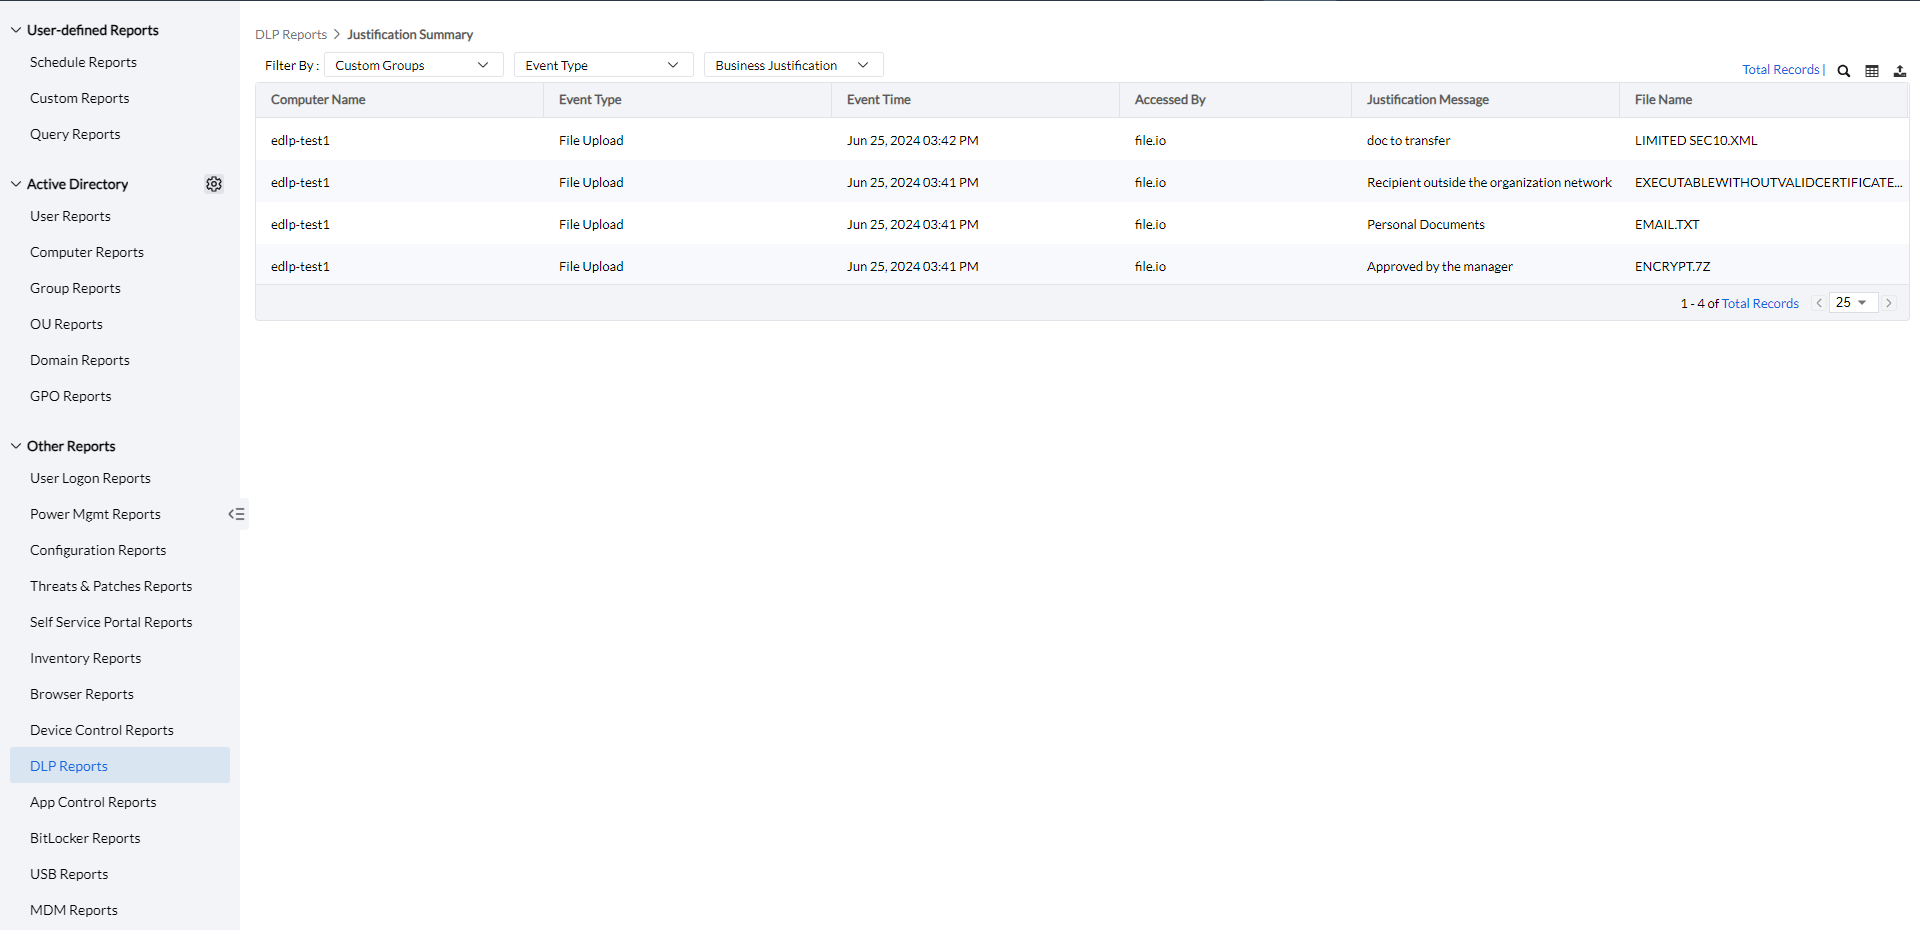Open User Logon Reports
Screen dimensions: 1920x930
click(90, 478)
